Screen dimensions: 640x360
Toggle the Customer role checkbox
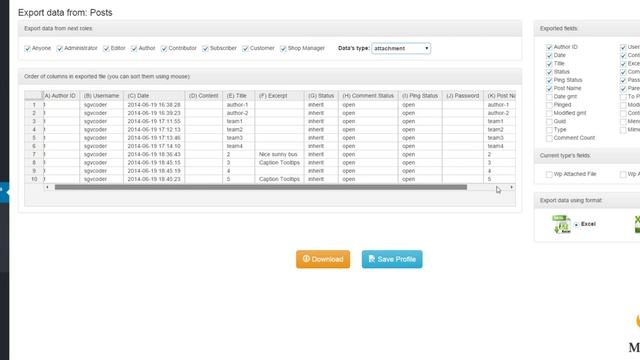(x=246, y=49)
